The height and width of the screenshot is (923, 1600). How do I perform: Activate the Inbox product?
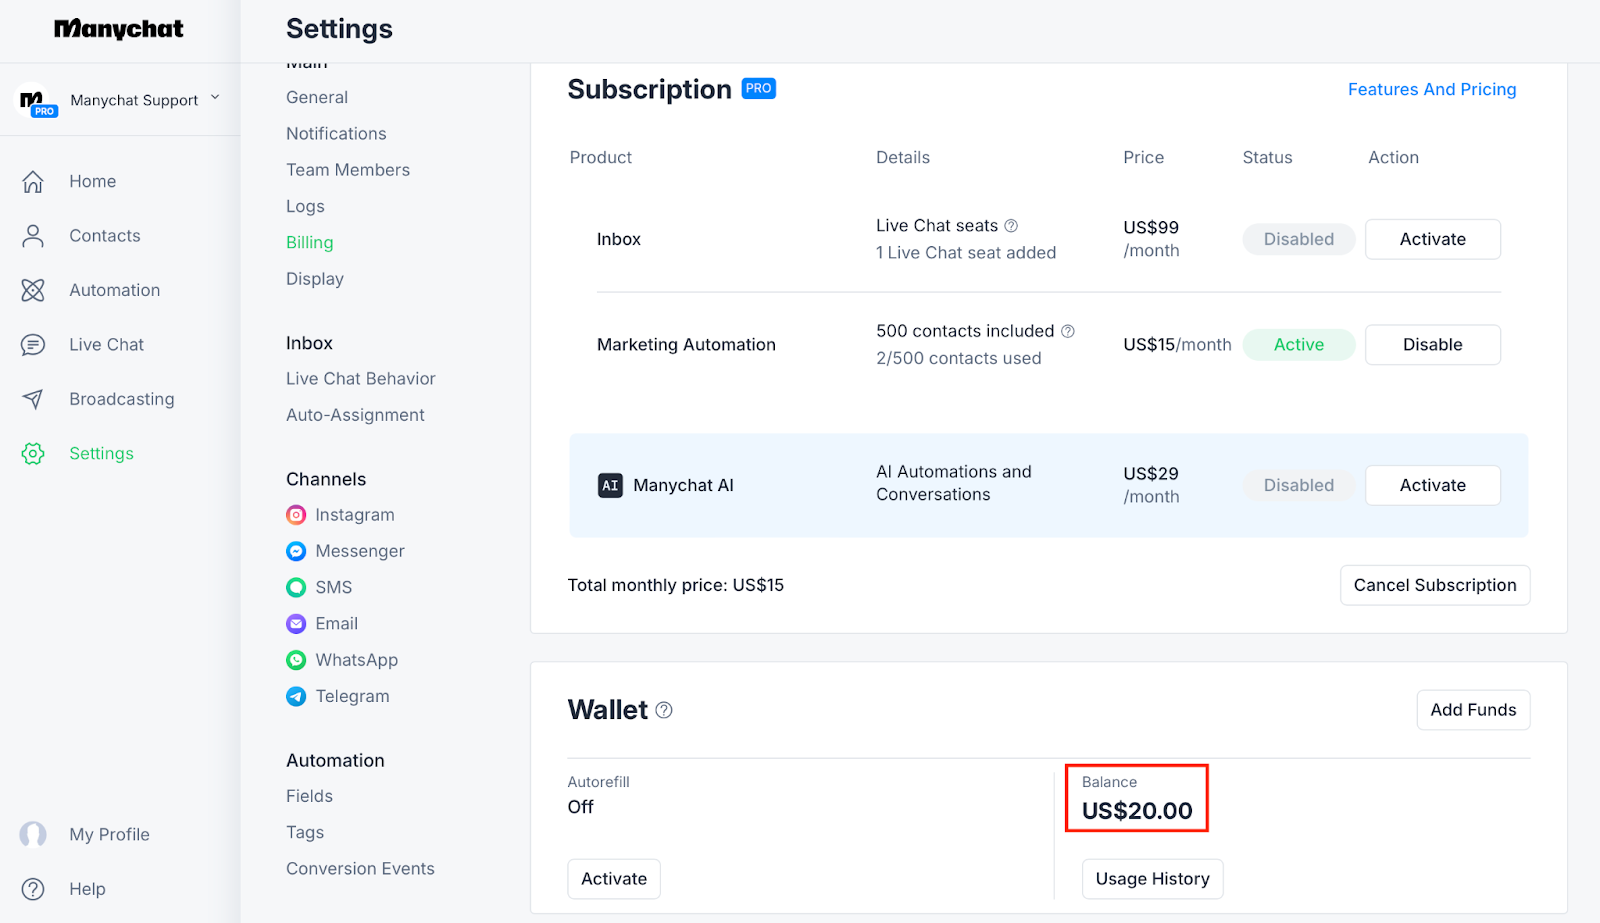click(1432, 239)
